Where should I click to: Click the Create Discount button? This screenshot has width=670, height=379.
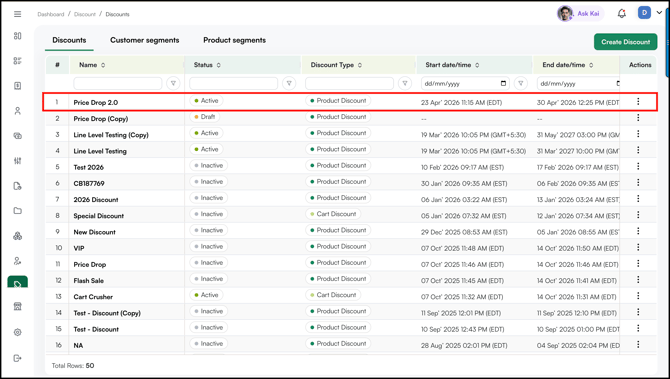(626, 42)
